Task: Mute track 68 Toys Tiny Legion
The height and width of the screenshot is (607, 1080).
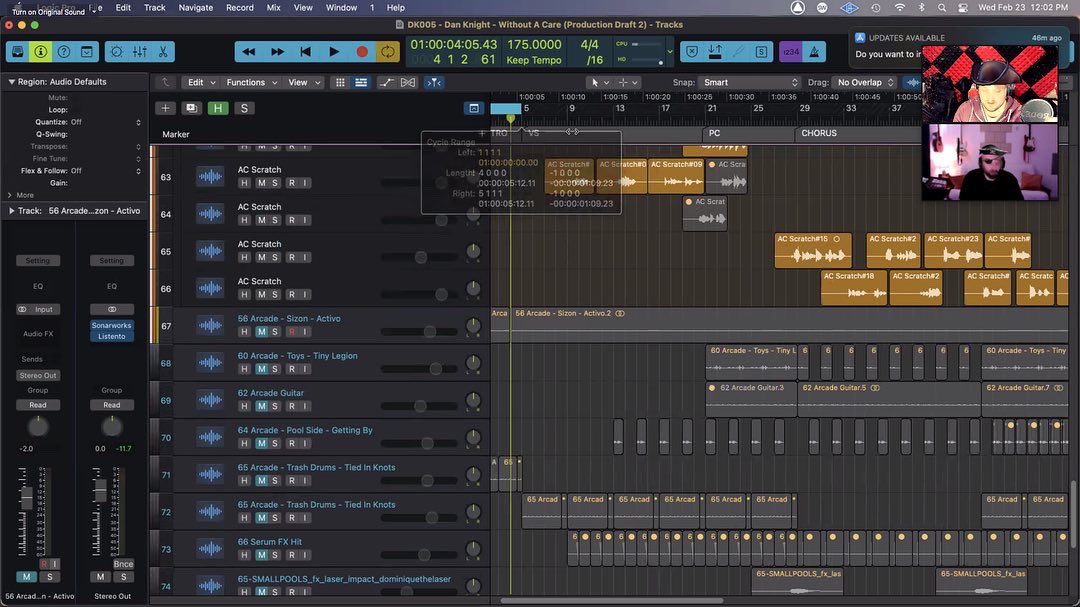Action: click(261, 369)
